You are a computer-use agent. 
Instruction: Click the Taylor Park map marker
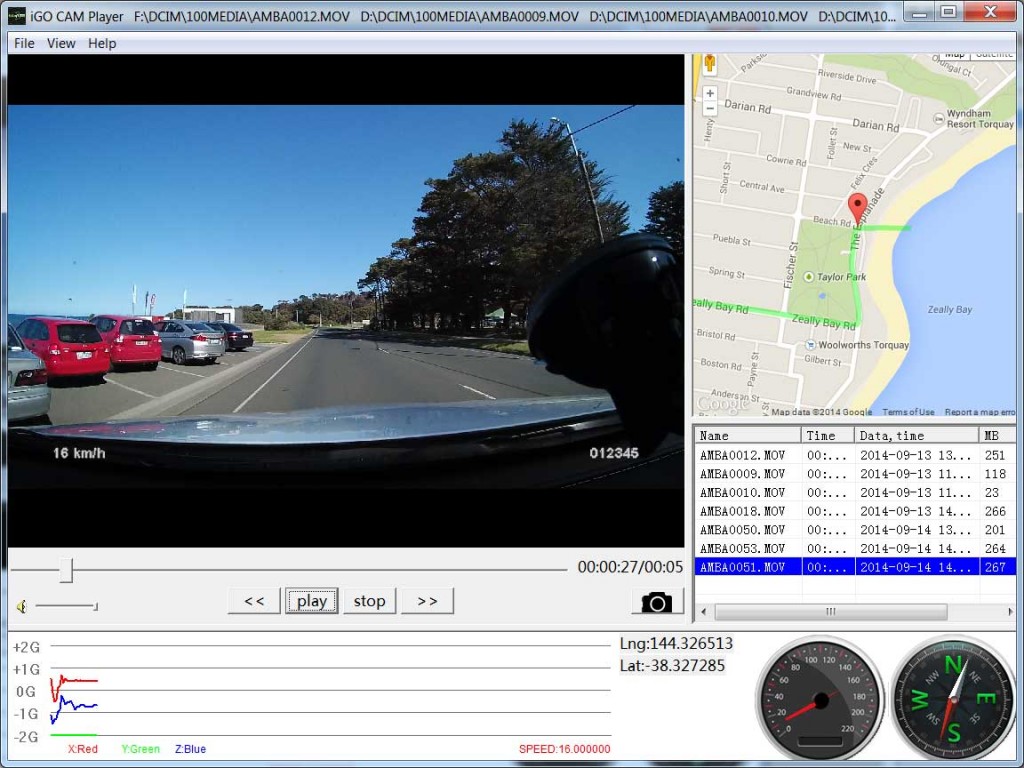[808, 278]
